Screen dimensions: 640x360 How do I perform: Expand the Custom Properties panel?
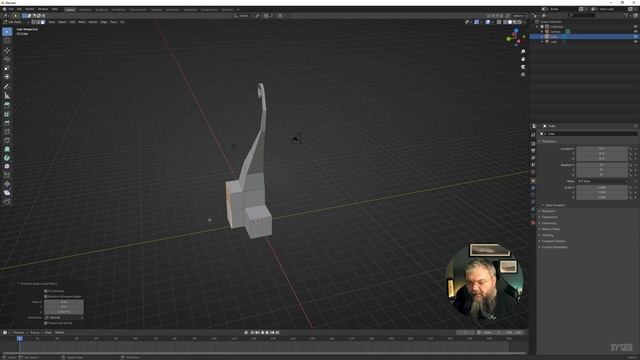click(554, 247)
